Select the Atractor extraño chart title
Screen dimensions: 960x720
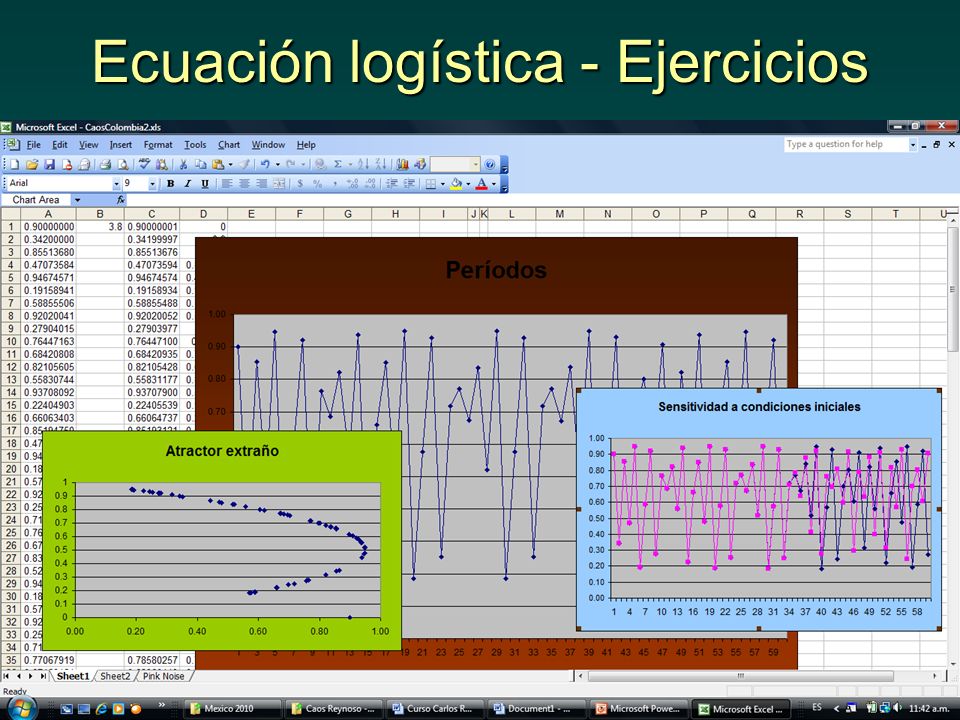[x=222, y=451]
